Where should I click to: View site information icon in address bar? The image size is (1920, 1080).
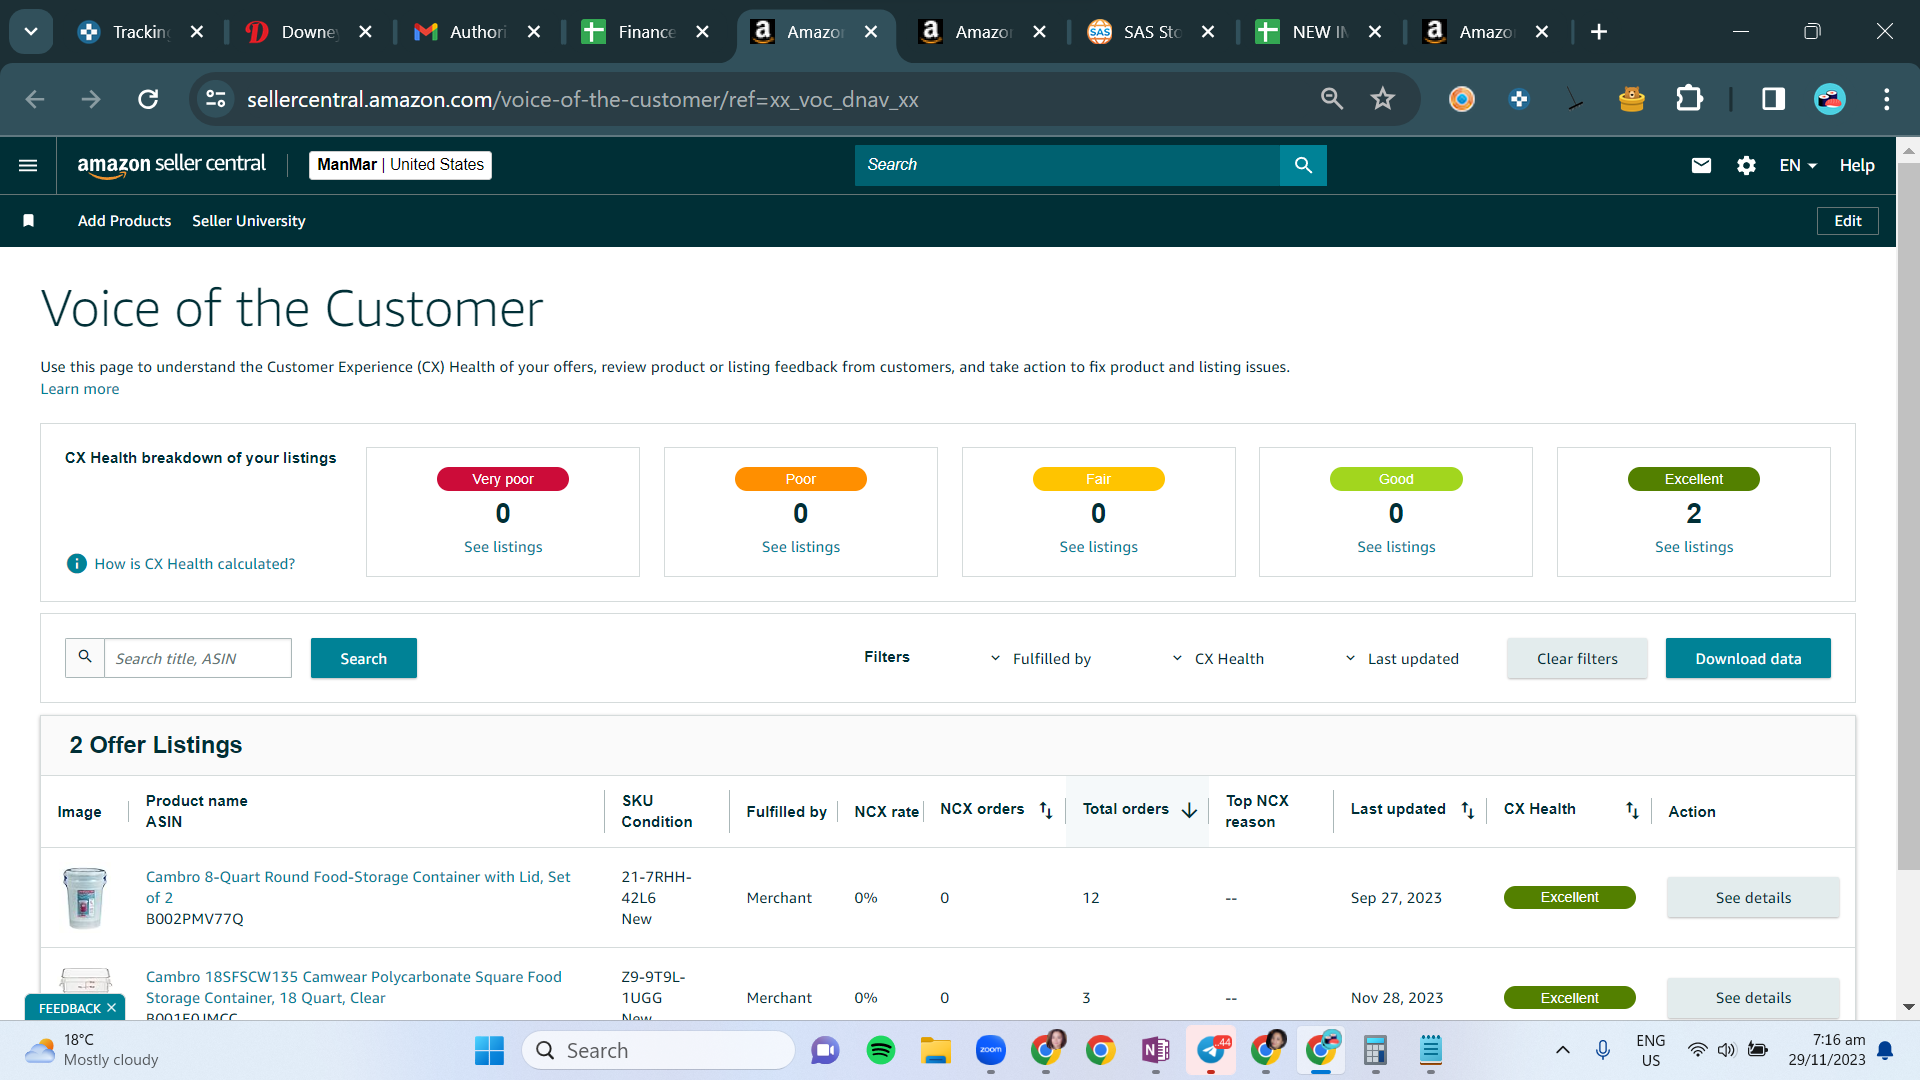pos(216,99)
